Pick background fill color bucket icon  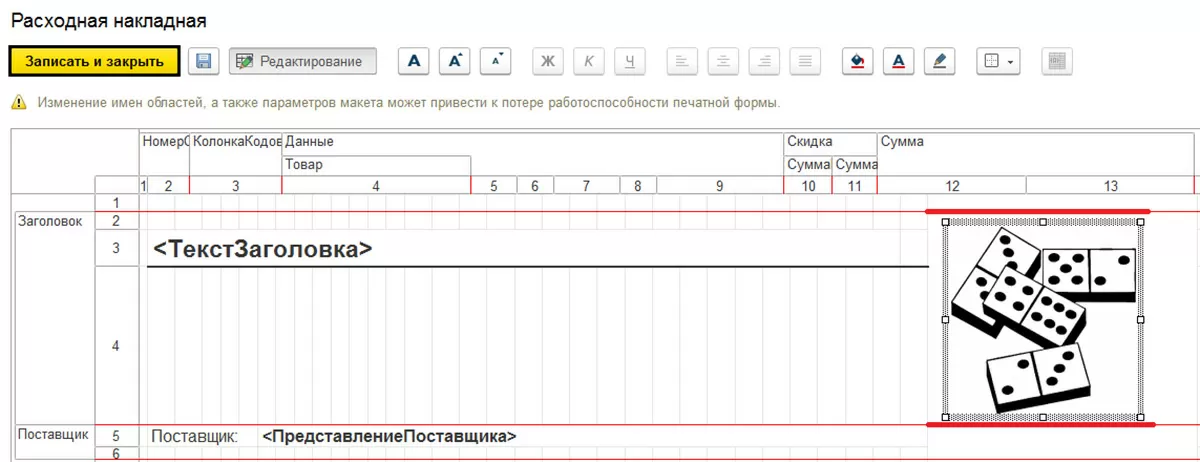click(857, 61)
